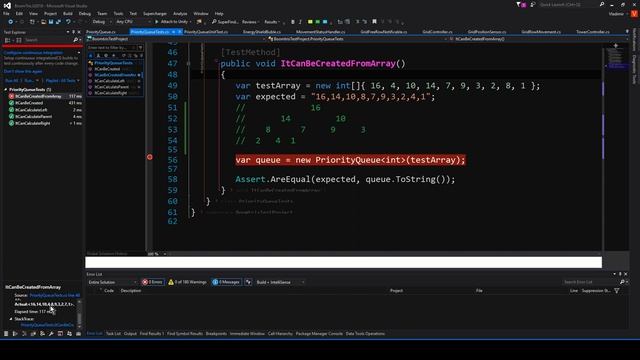Screen dimensions: 640x360
Task: Click in the Test Explorer search field
Action: 48,40
